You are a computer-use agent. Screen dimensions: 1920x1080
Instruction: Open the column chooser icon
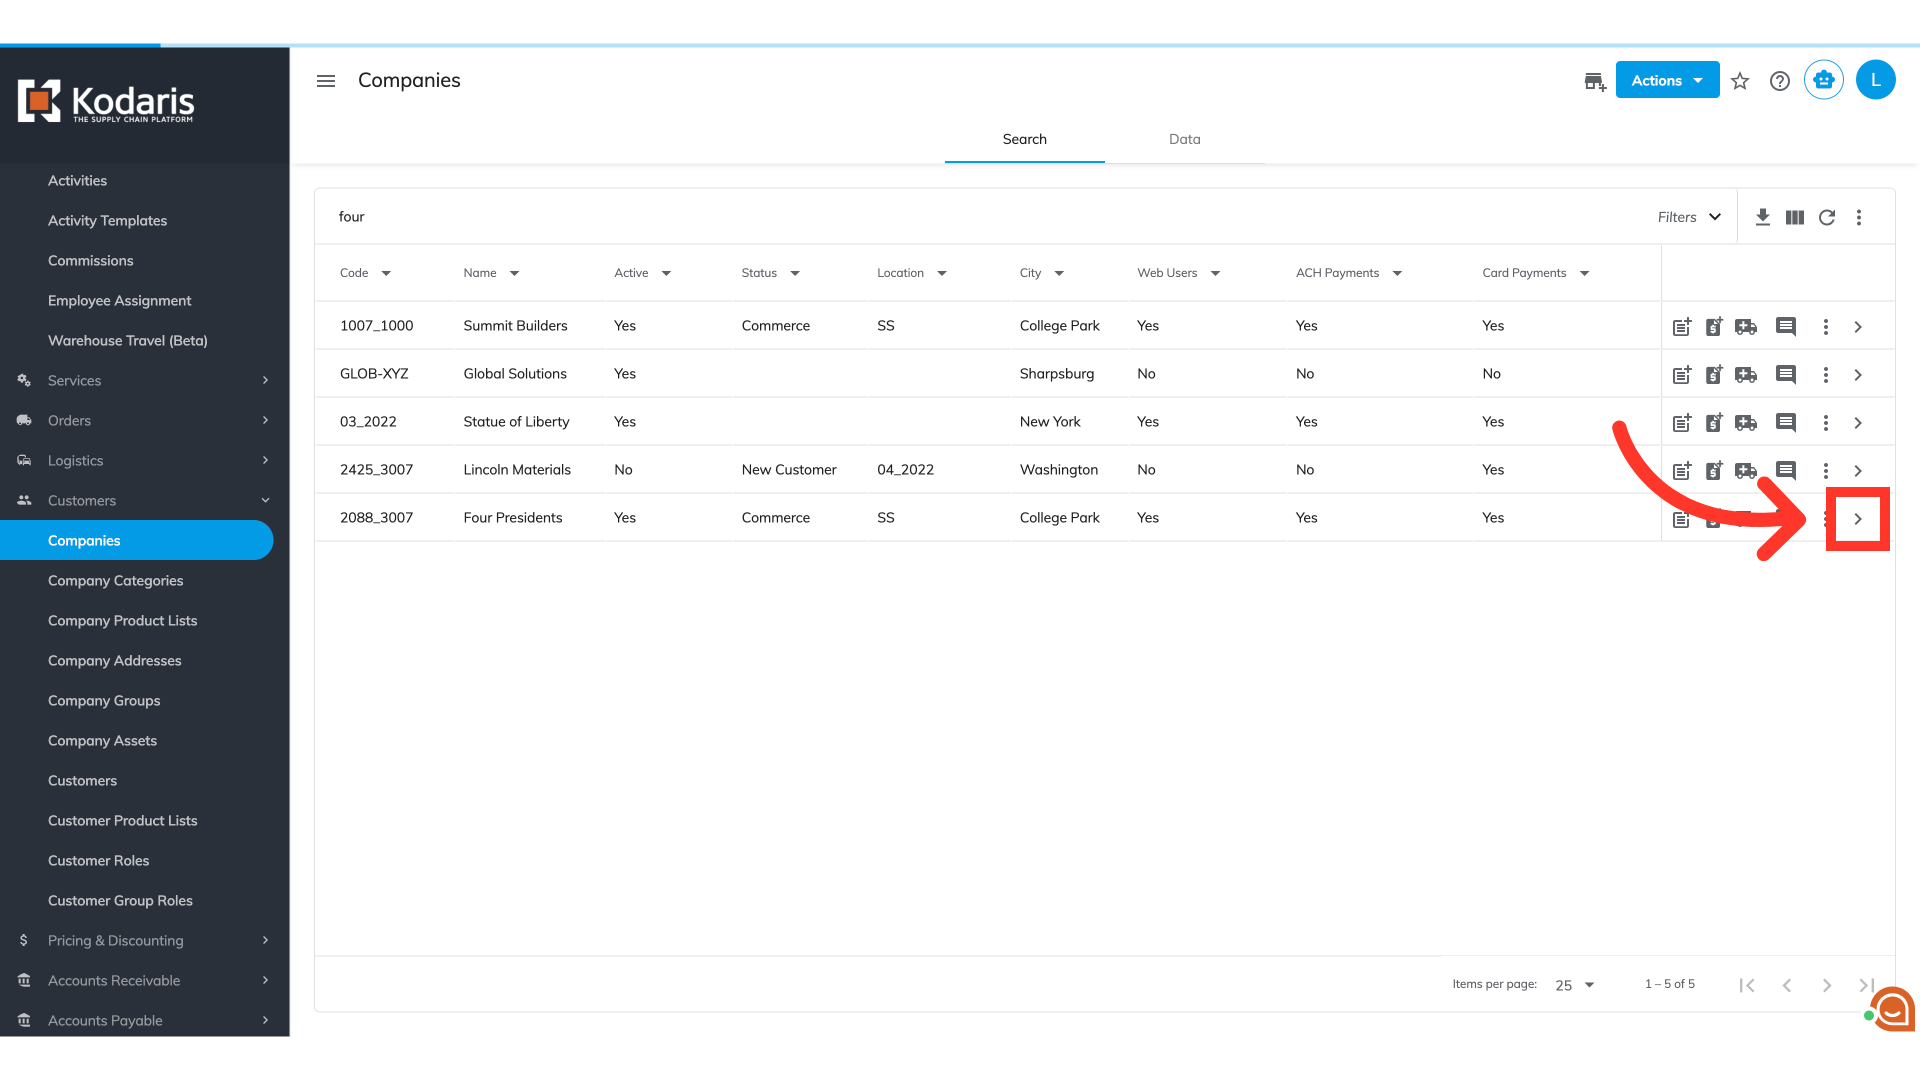click(x=1795, y=217)
